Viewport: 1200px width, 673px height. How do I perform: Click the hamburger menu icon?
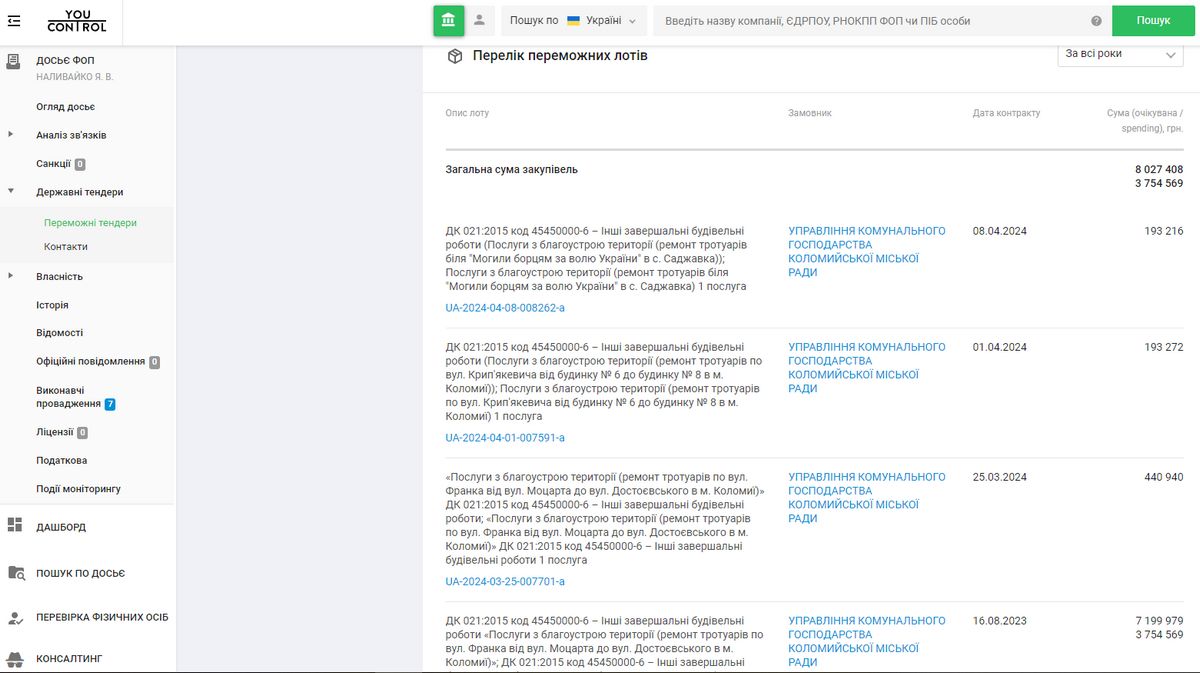[14, 20]
